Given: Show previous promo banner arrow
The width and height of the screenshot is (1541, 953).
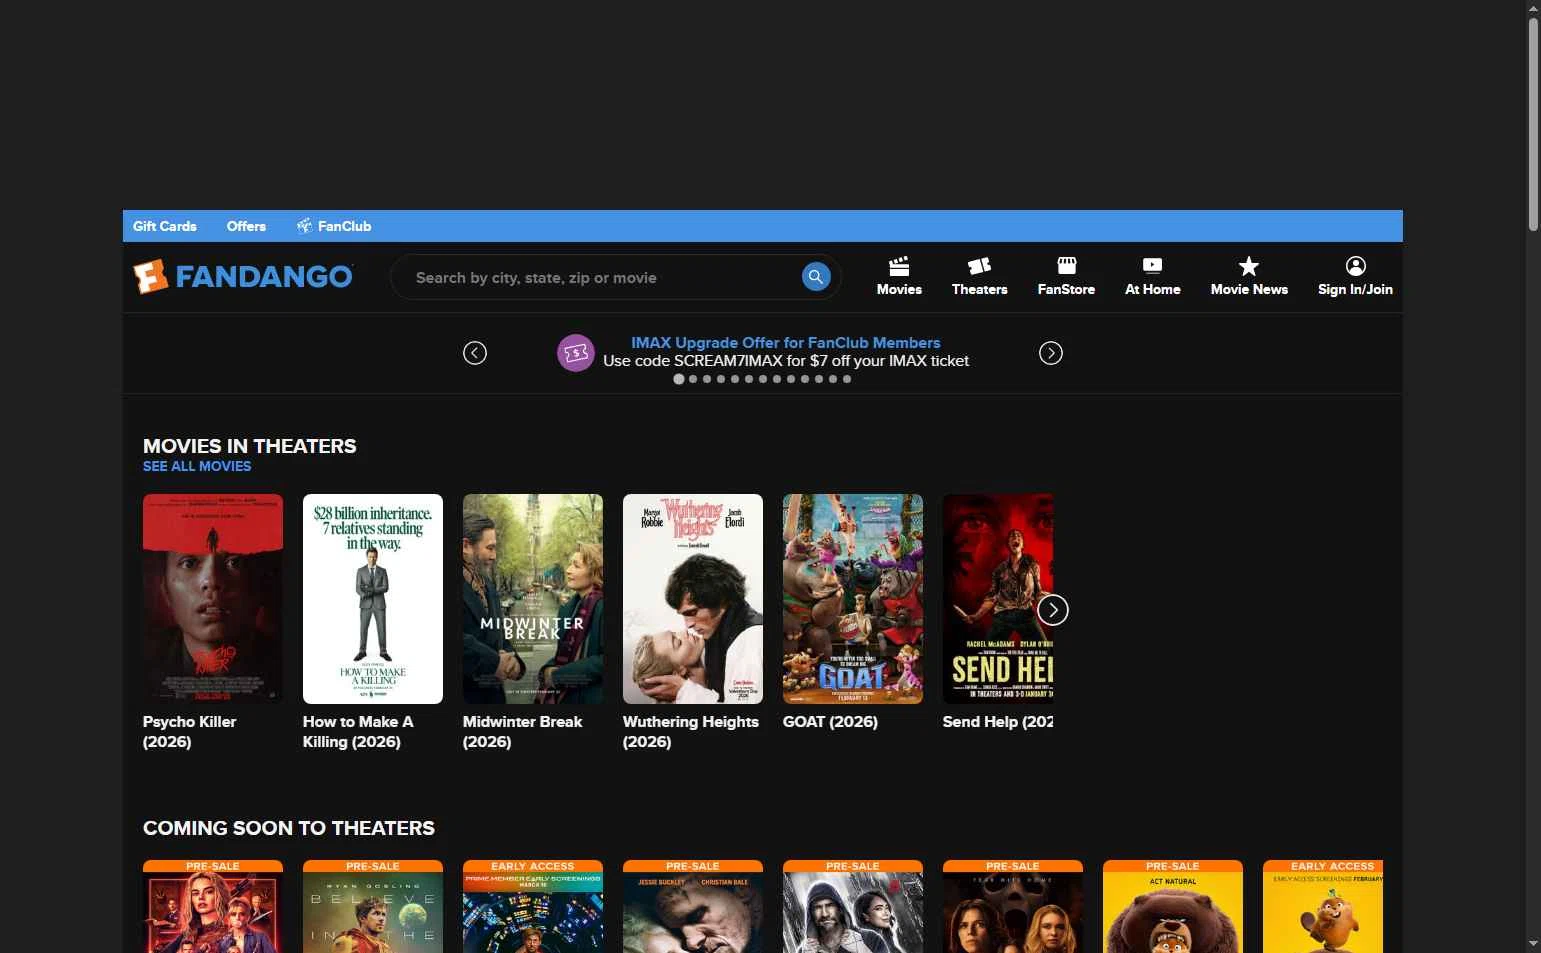Looking at the screenshot, I should 475,353.
